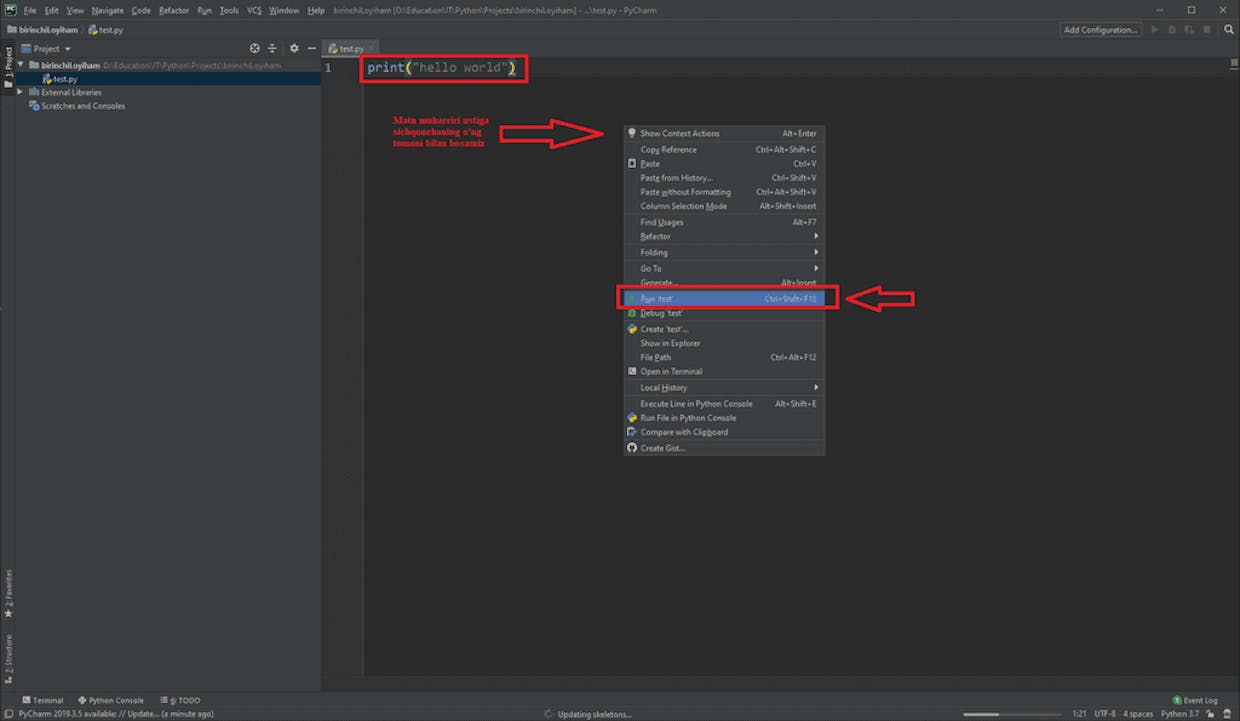
Task: Choose Copy Reference from context menu
Action: [724, 150]
